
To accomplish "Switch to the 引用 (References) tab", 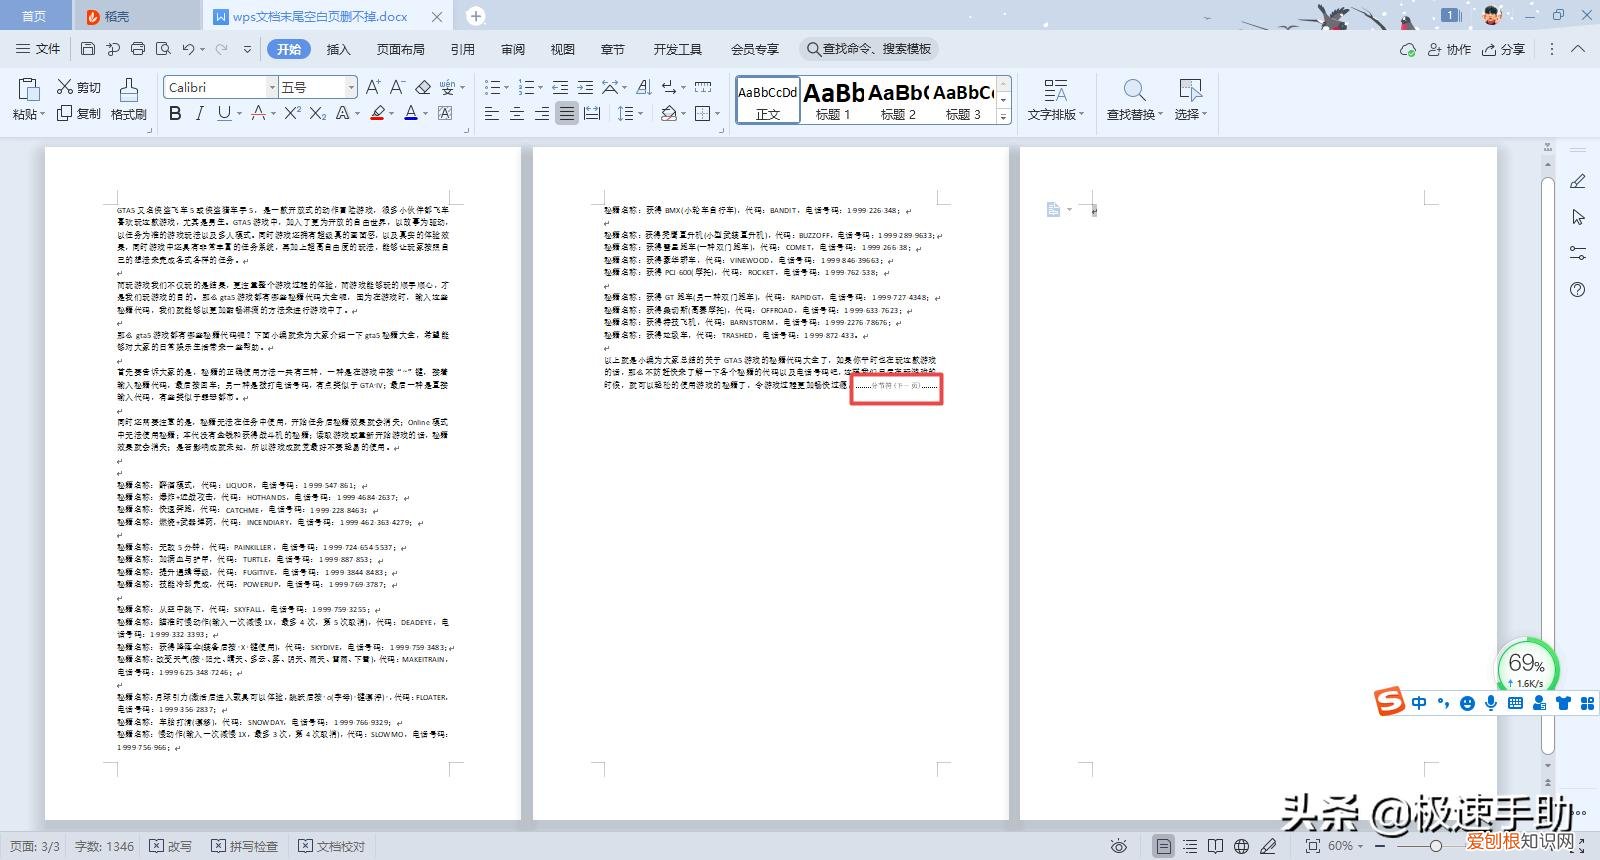I will point(462,49).
